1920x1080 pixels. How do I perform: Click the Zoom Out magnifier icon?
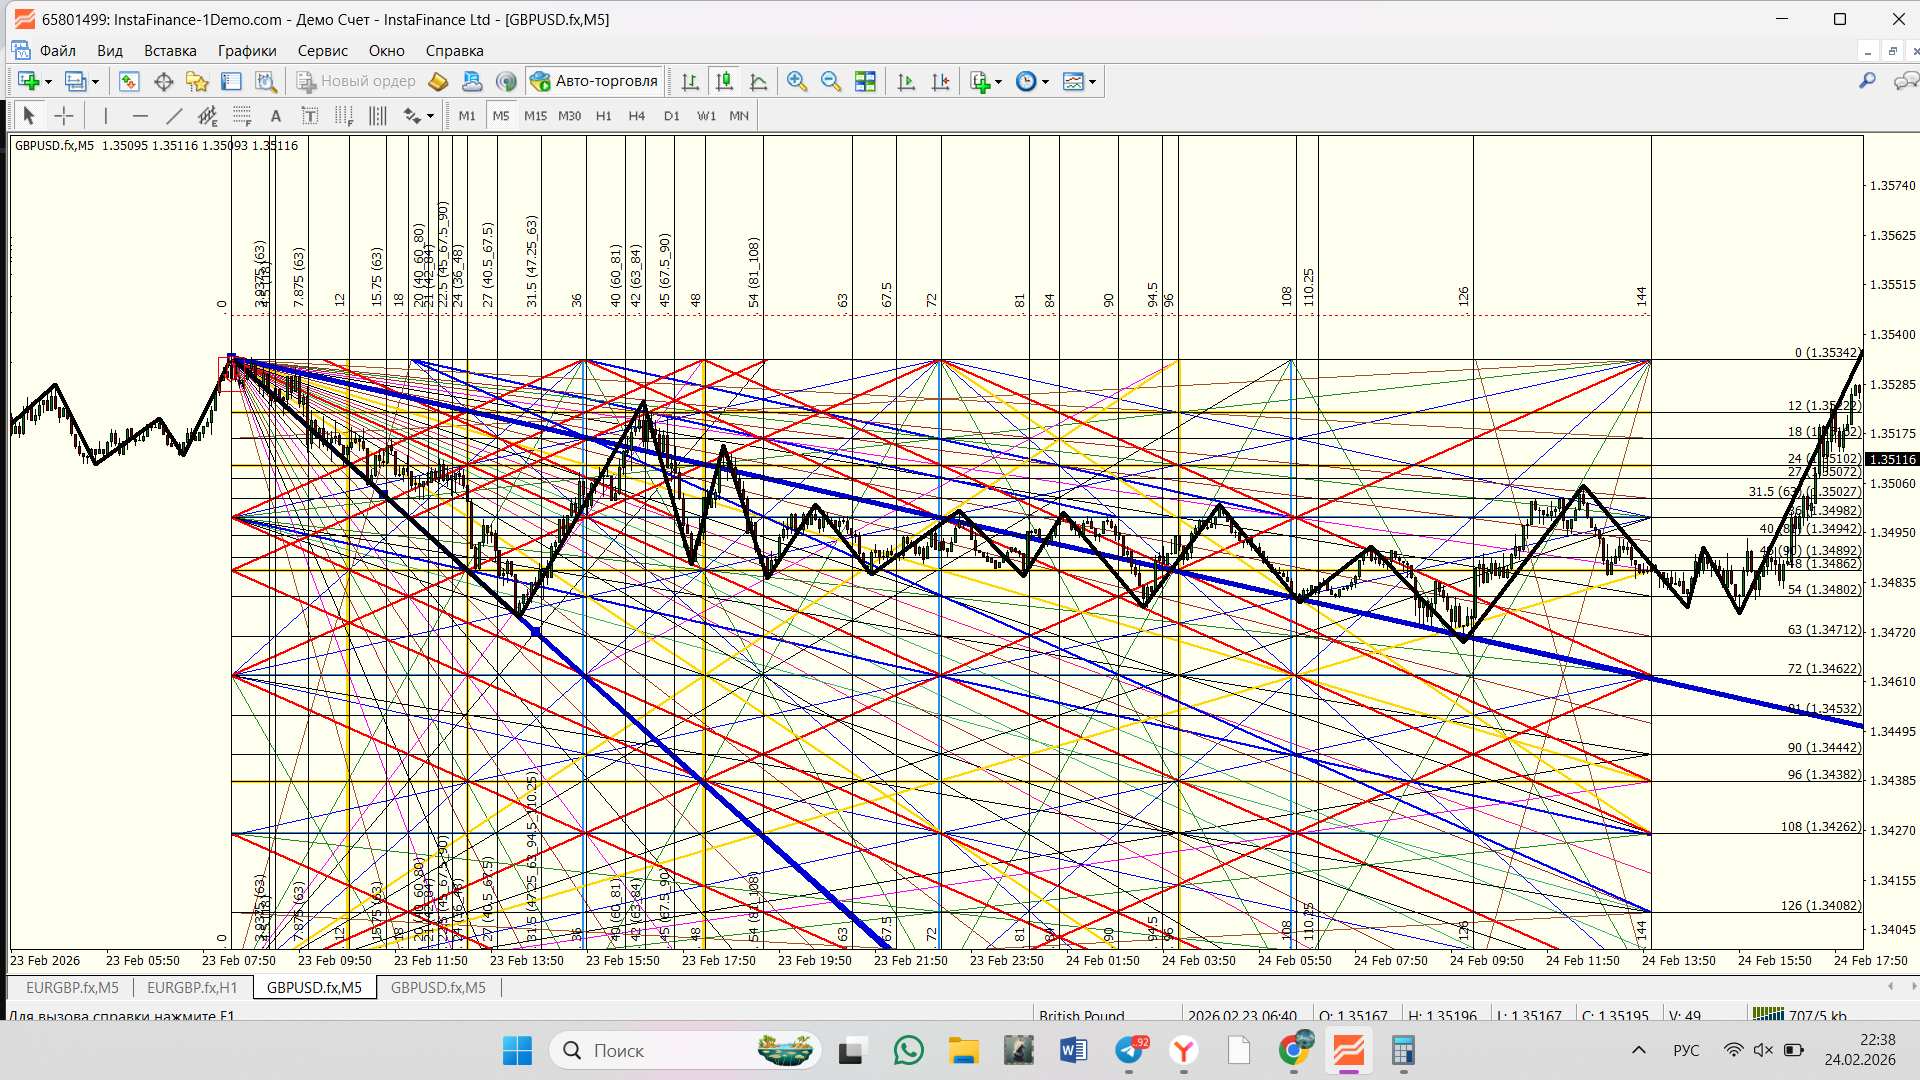coord(830,82)
